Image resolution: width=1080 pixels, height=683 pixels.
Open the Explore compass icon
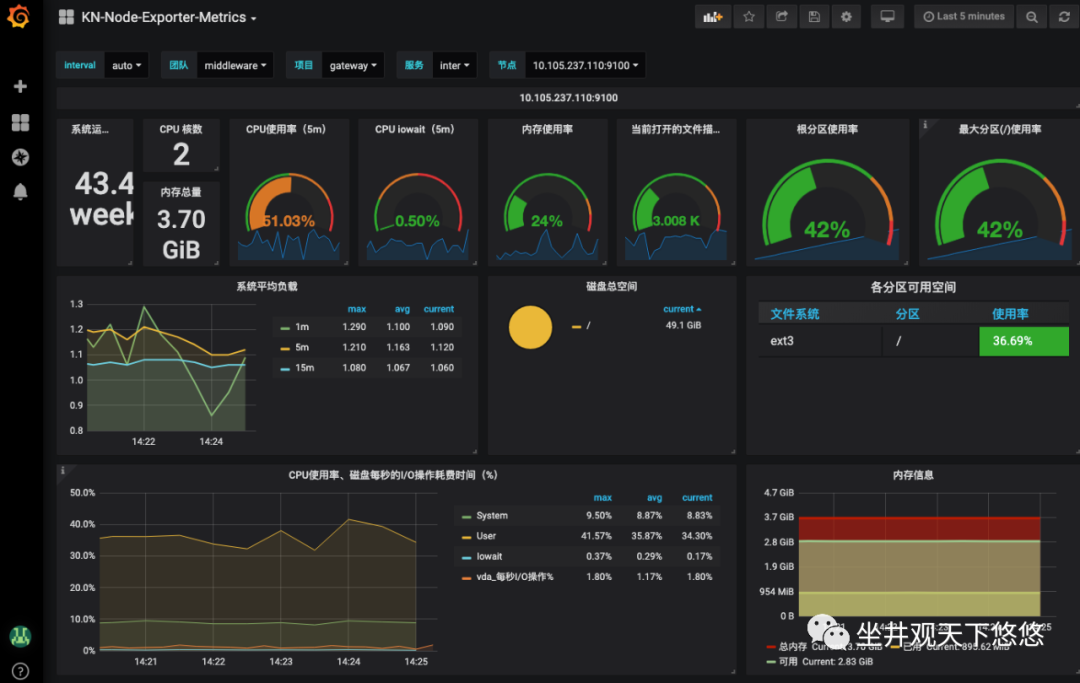pyautogui.click(x=20, y=157)
